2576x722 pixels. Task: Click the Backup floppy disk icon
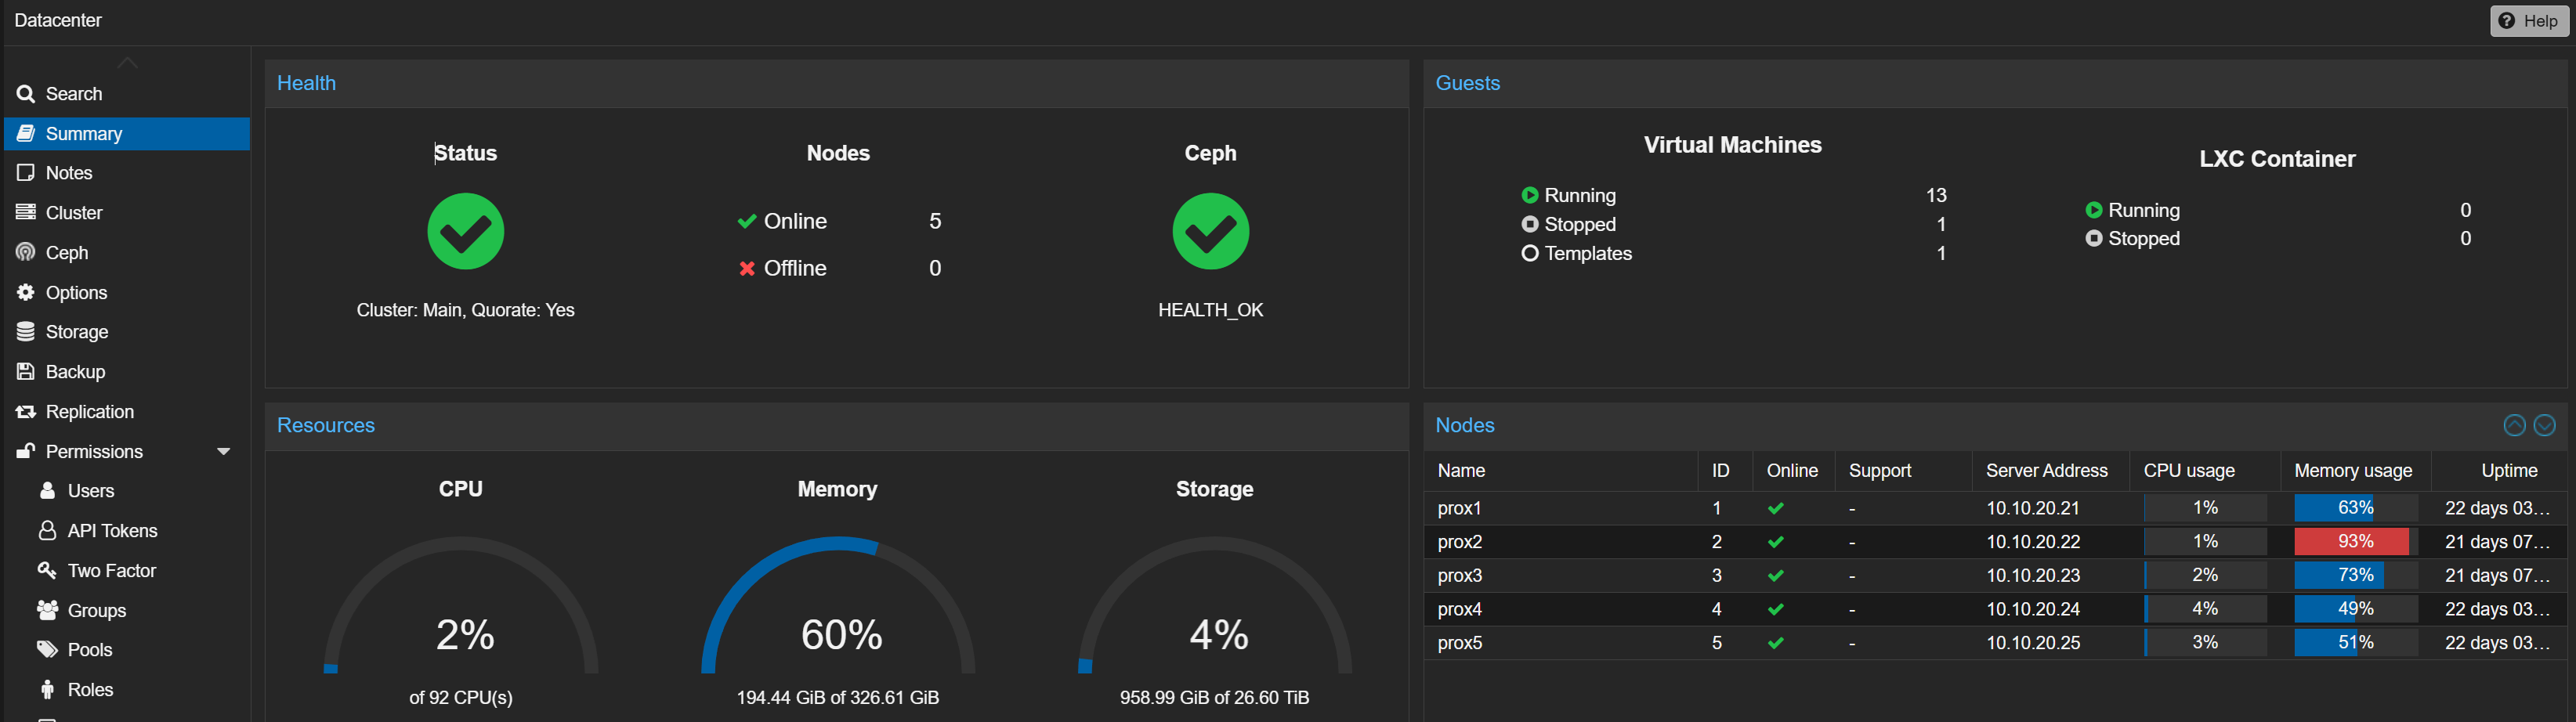(x=26, y=372)
